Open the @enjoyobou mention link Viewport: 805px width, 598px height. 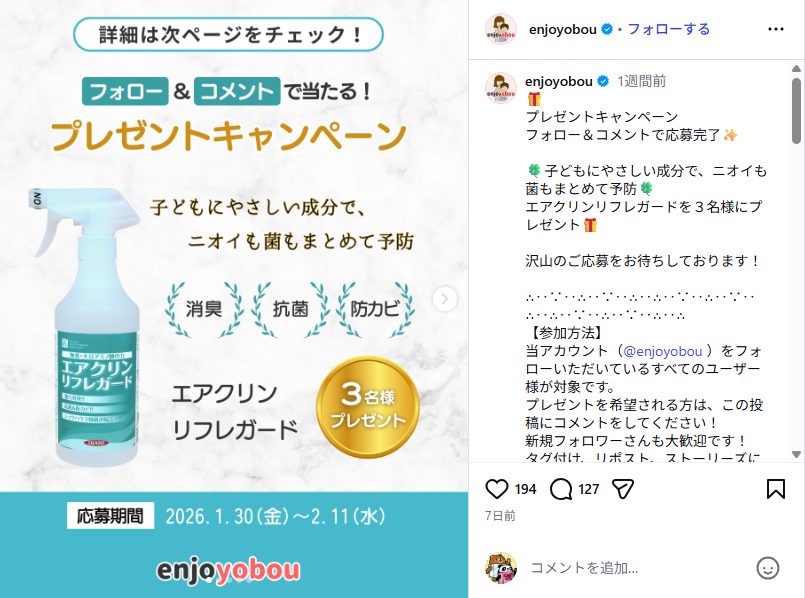point(662,351)
